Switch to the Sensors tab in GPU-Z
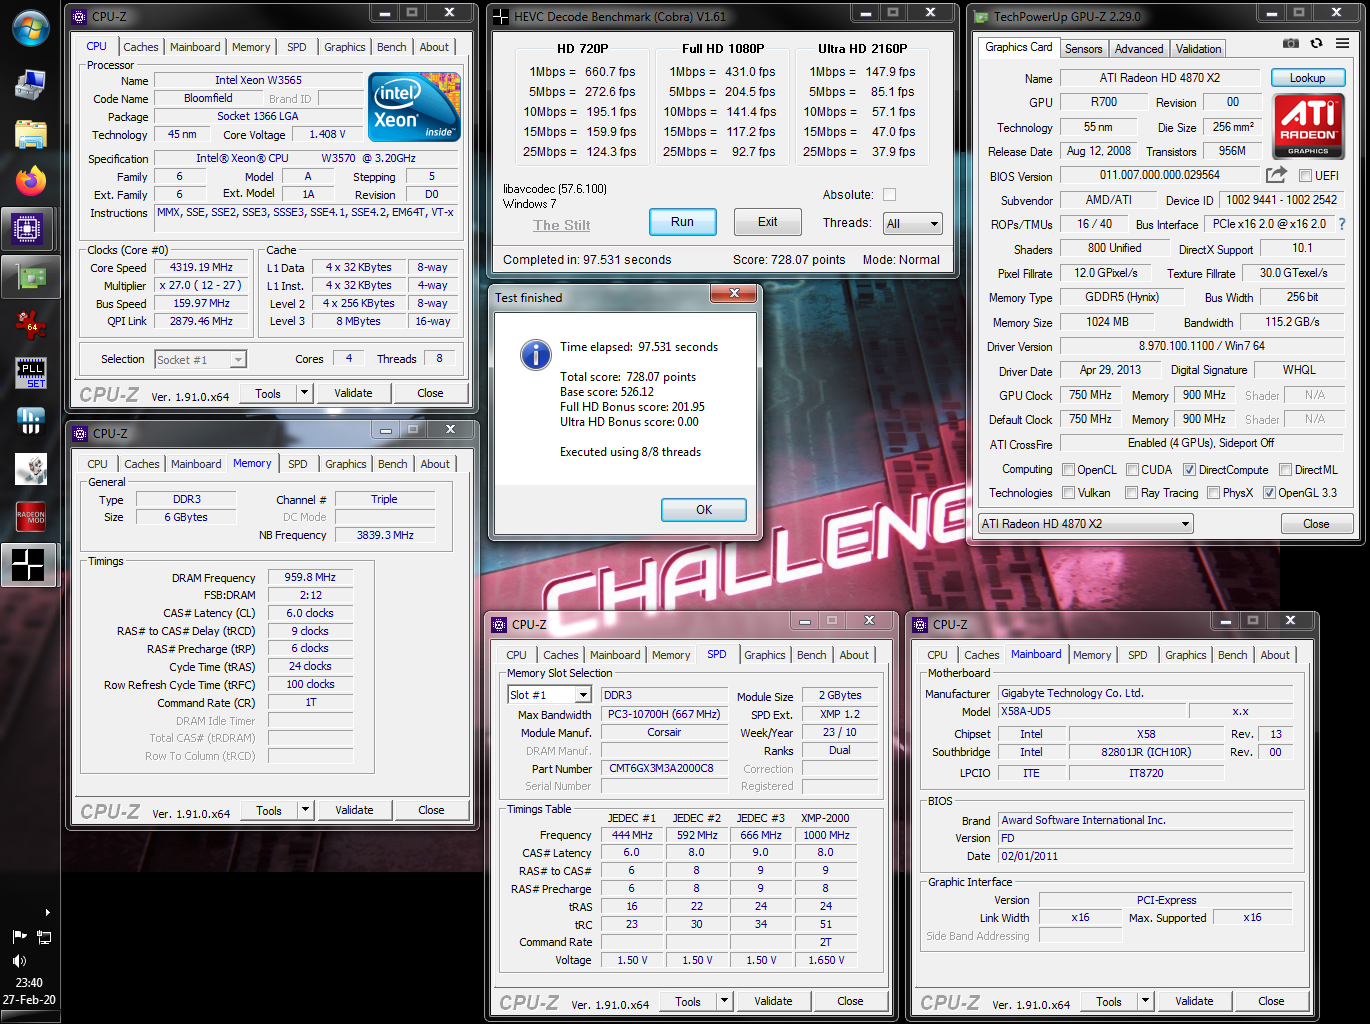Screen dimensions: 1370x1024 pyautogui.click(x=1083, y=49)
